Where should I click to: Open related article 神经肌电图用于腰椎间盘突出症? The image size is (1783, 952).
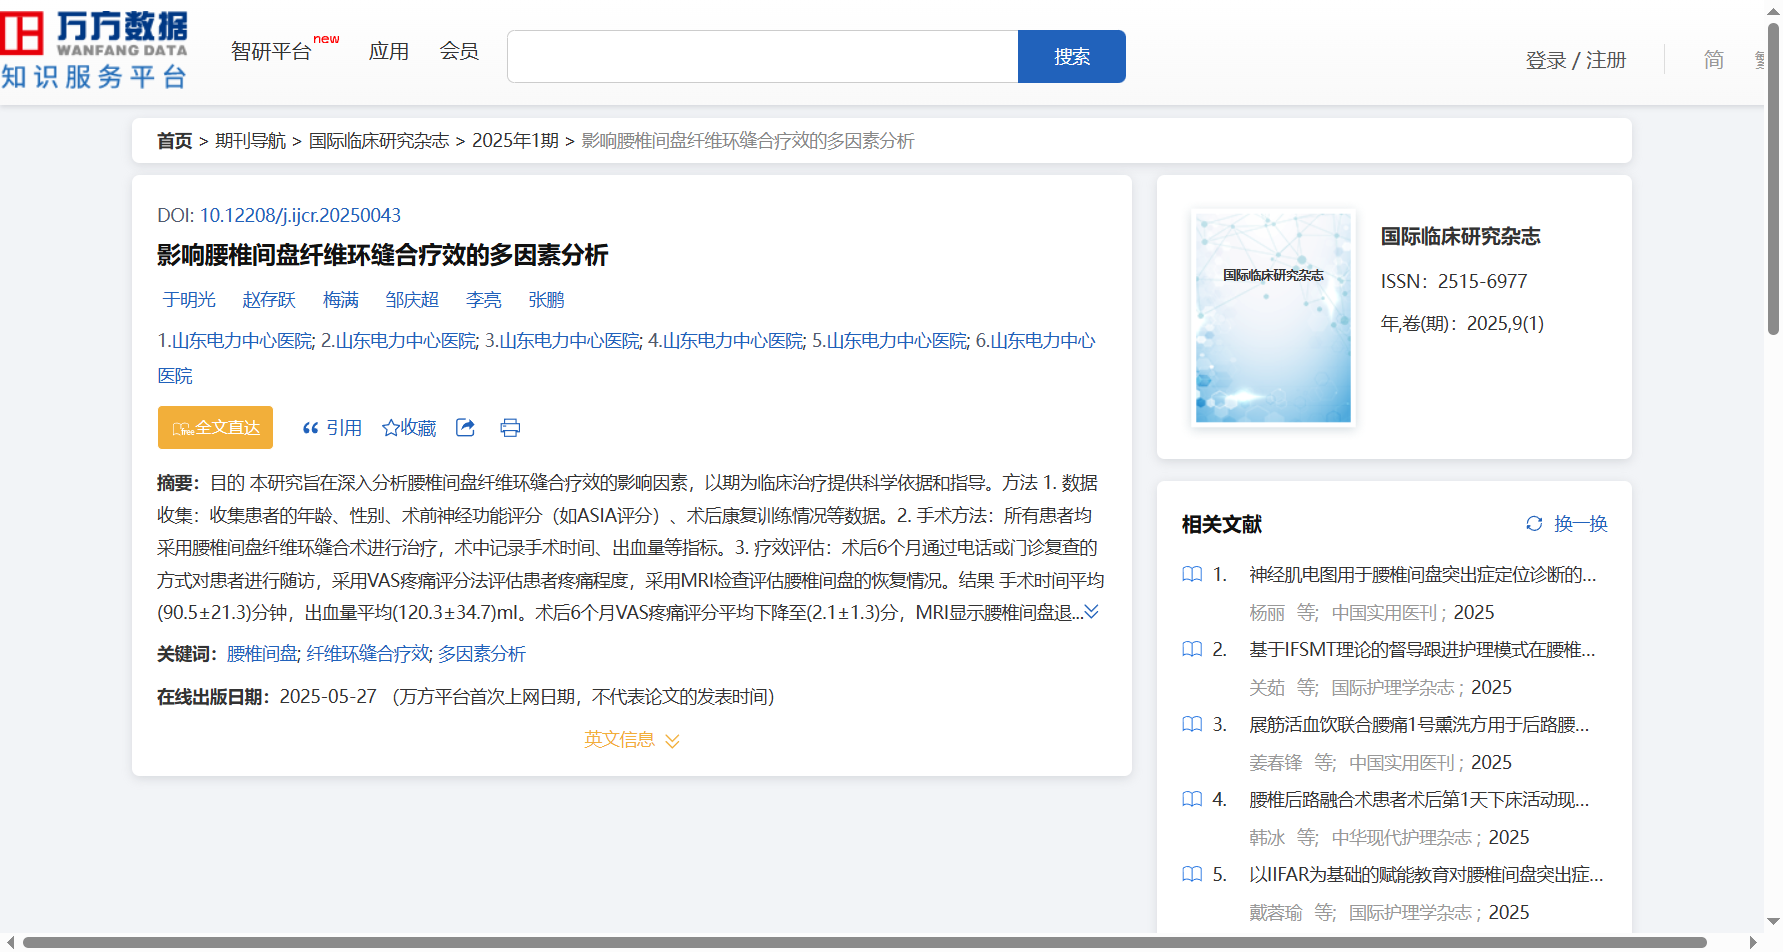point(1422,574)
